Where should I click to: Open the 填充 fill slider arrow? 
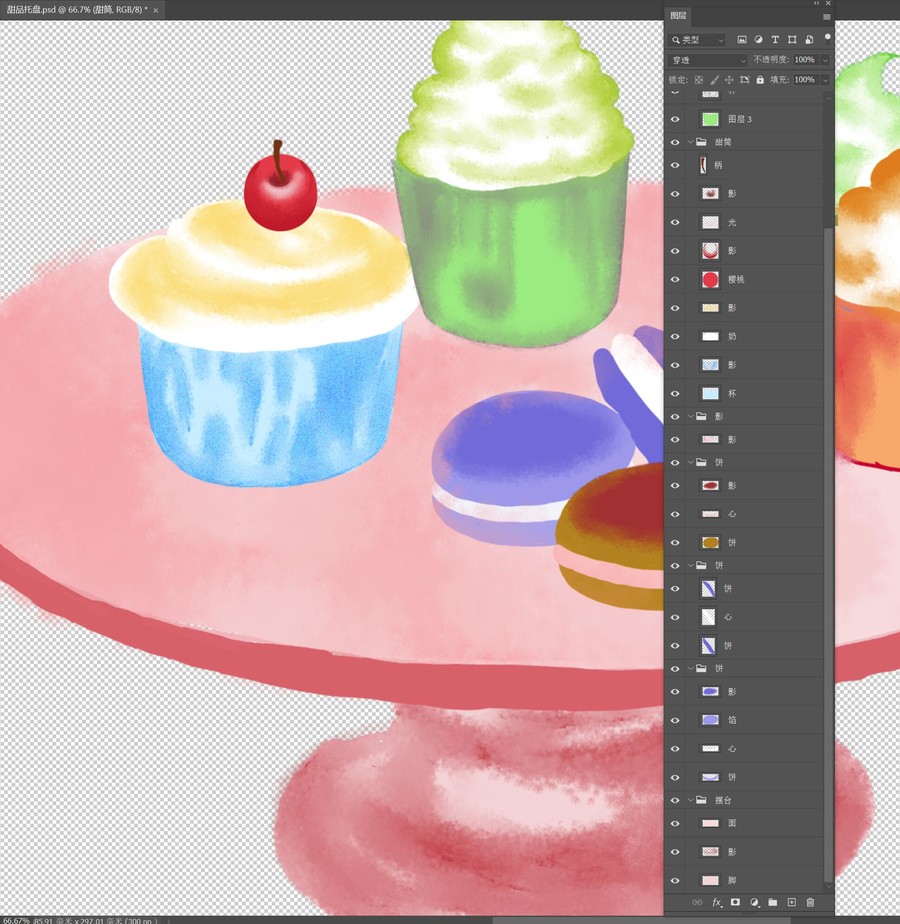point(825,80)
